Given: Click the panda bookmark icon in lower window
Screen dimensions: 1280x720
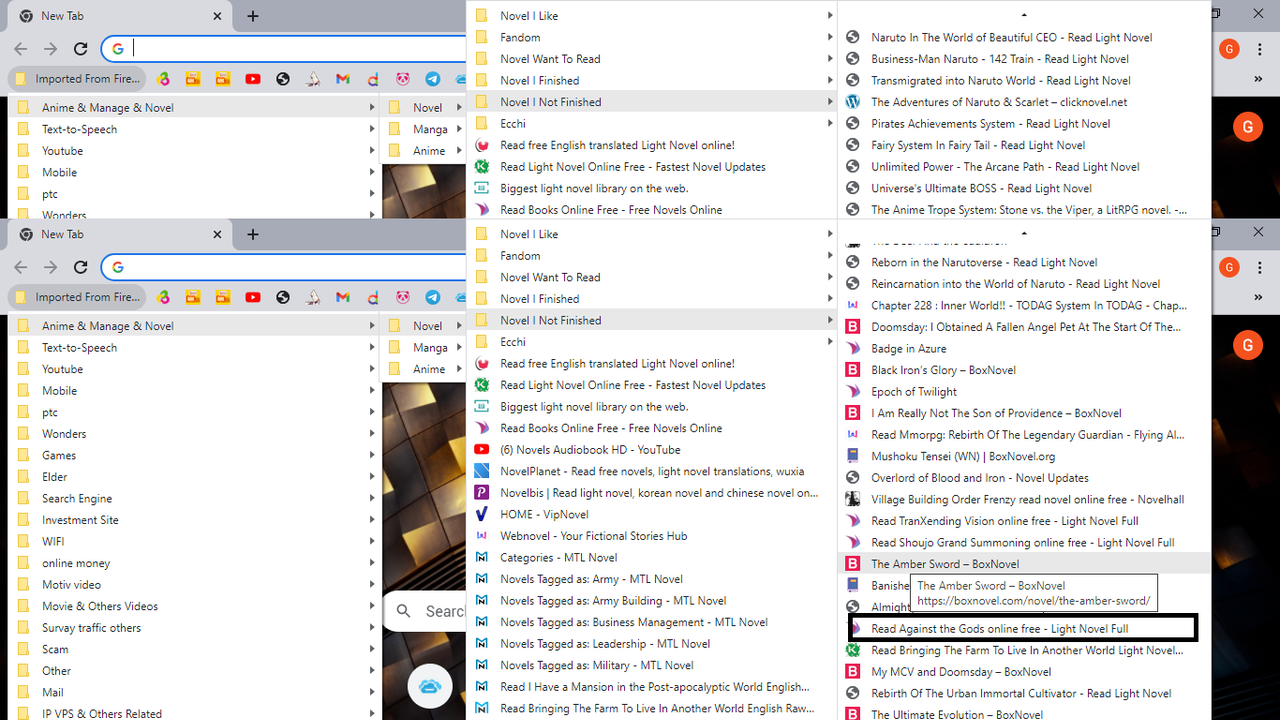Looking at the screenshot, I should coord(402,297).
